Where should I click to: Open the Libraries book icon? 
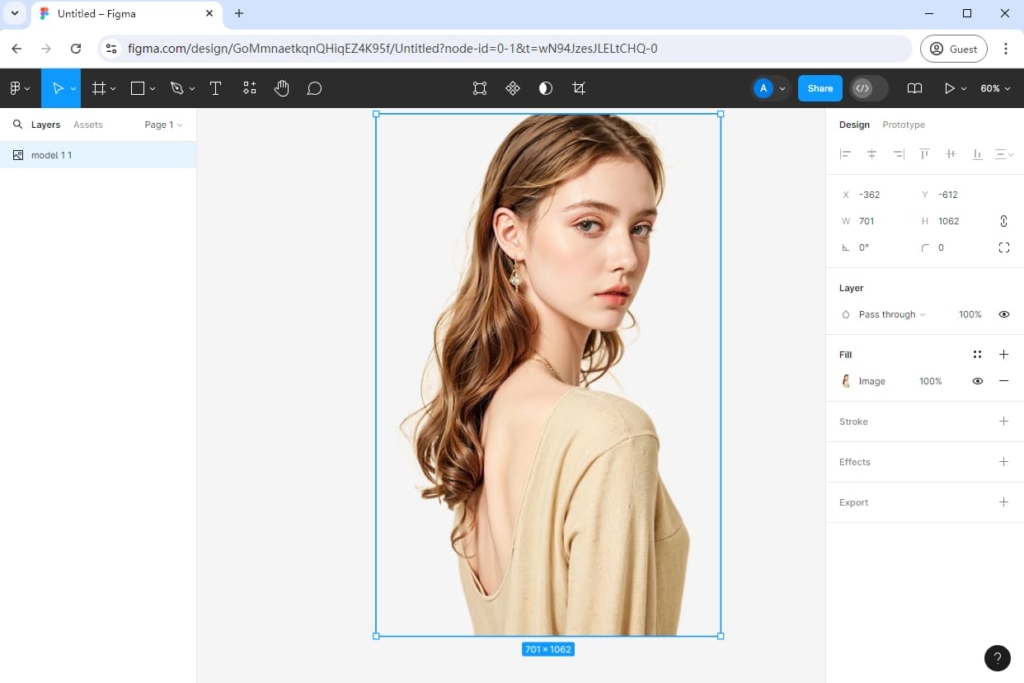pos(914,88)
